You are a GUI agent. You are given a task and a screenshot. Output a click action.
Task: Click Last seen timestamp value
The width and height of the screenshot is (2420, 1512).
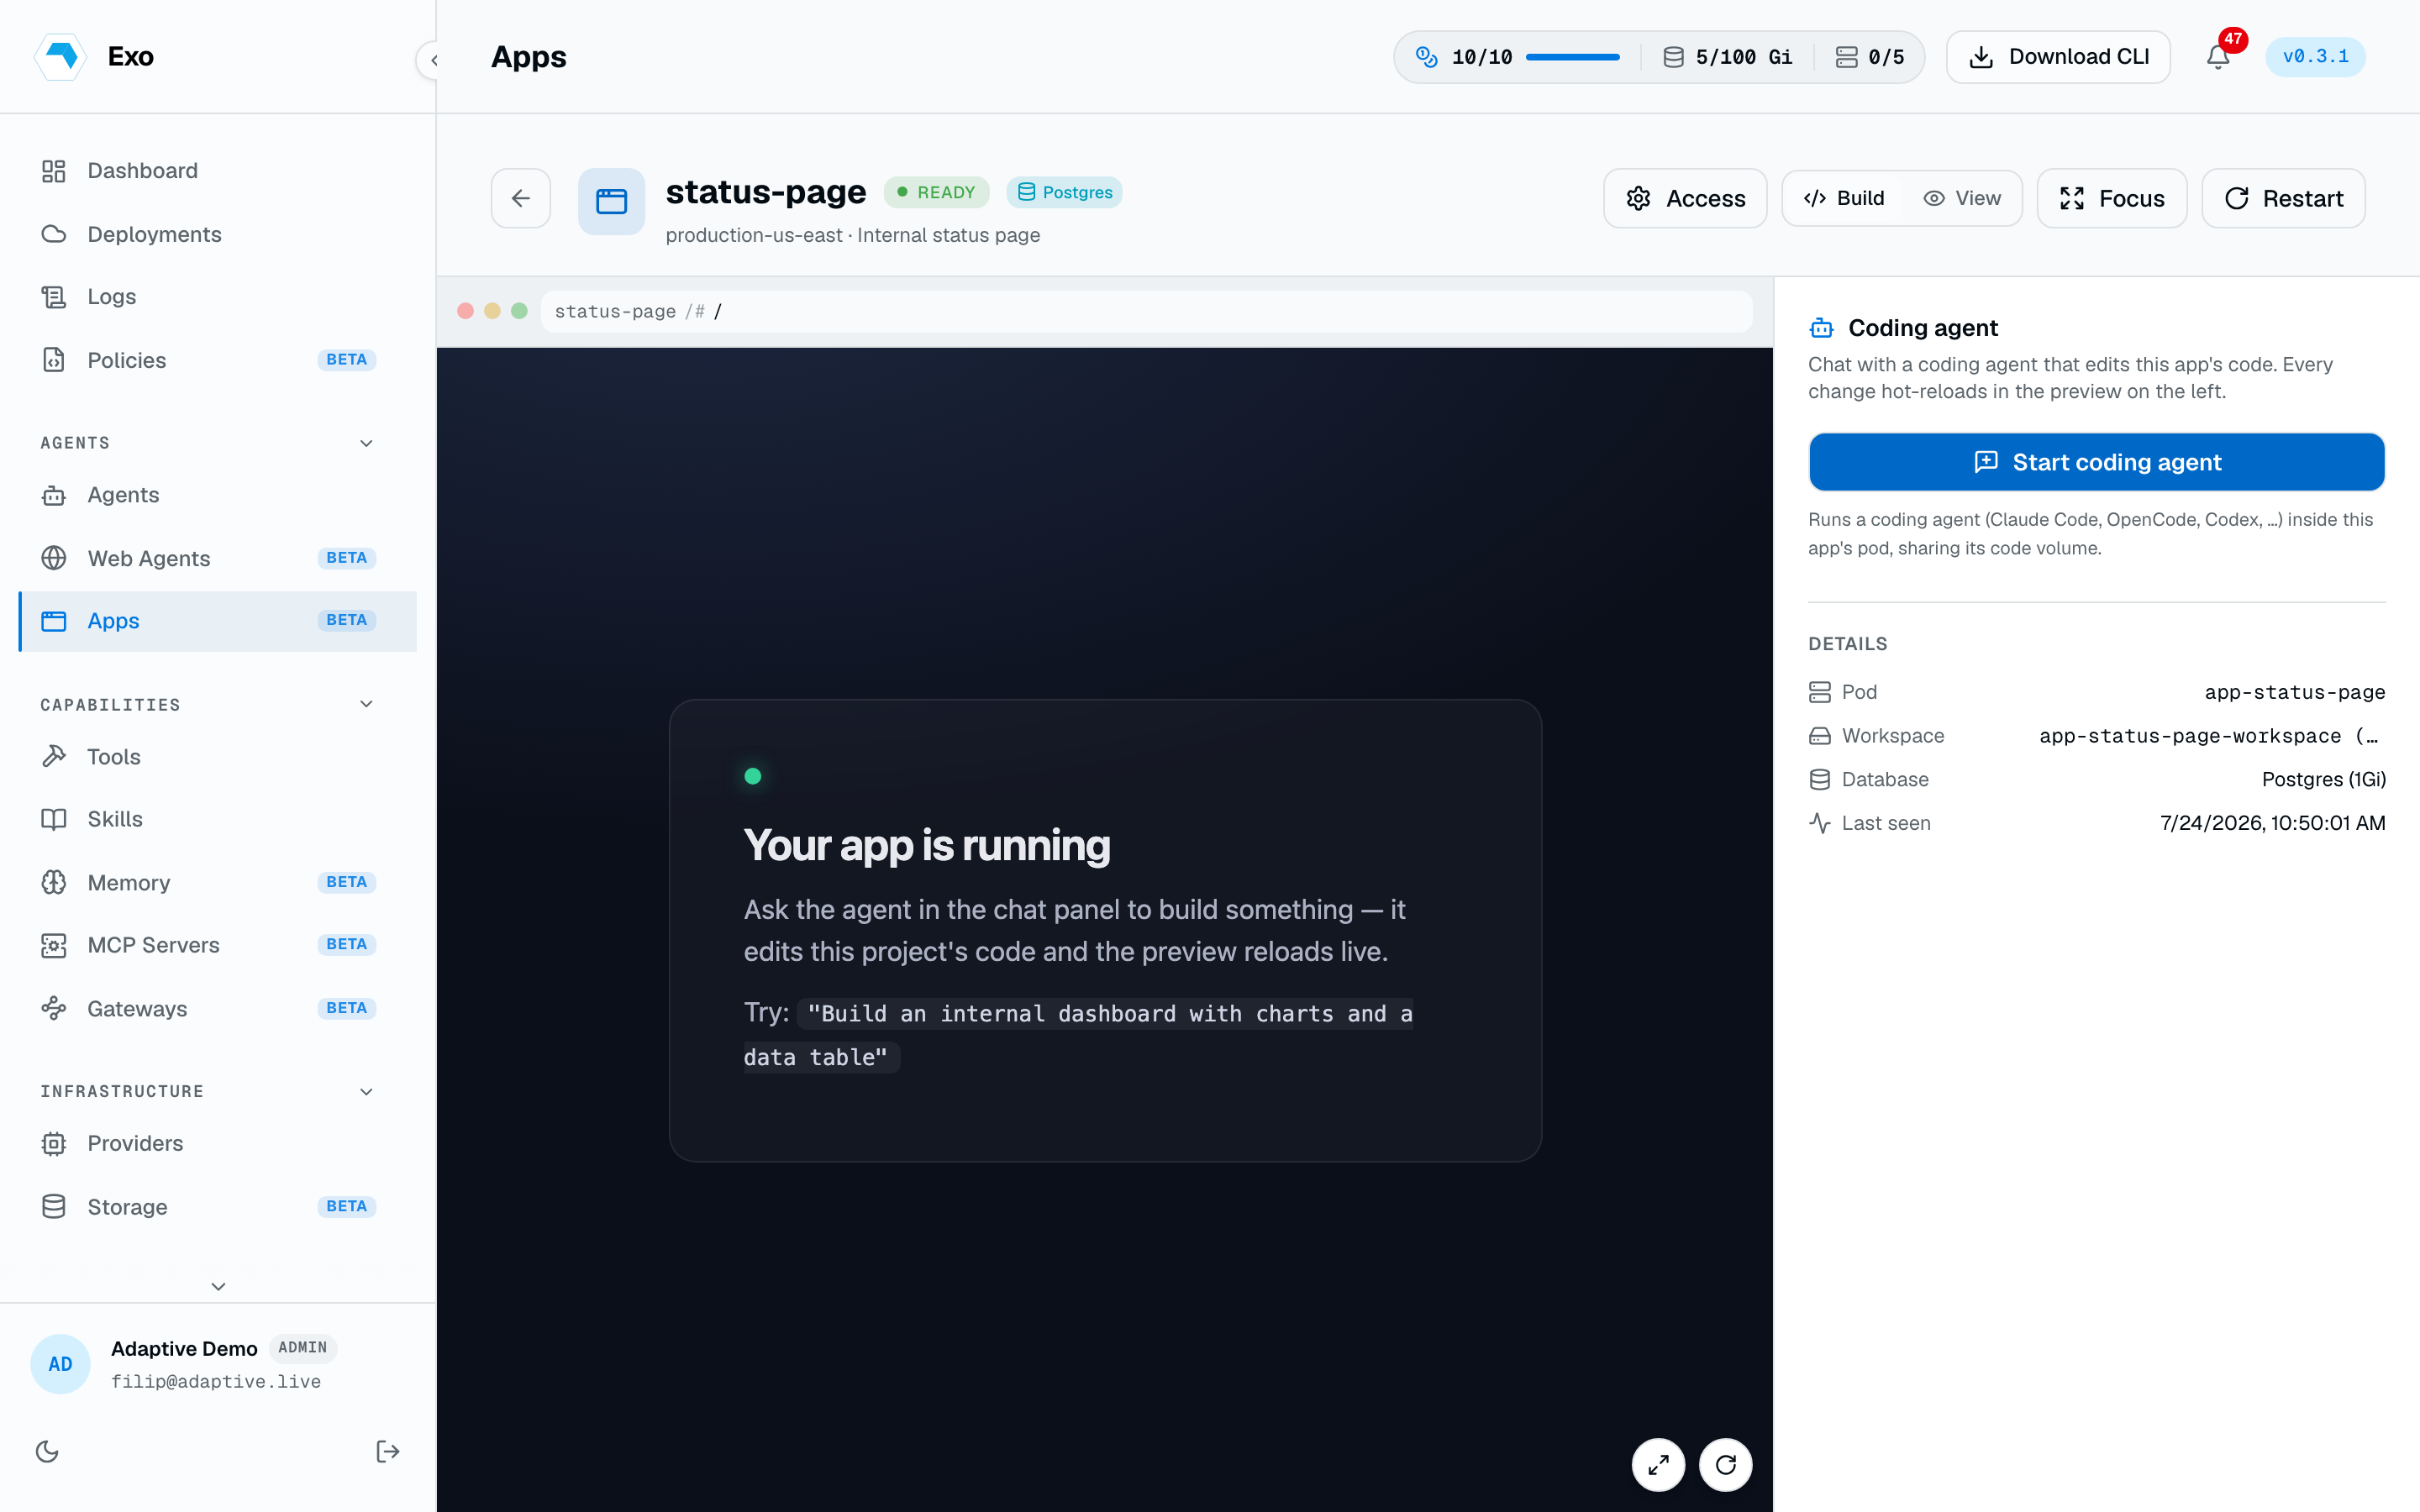pyautogui.click(x=2272, y=823)
